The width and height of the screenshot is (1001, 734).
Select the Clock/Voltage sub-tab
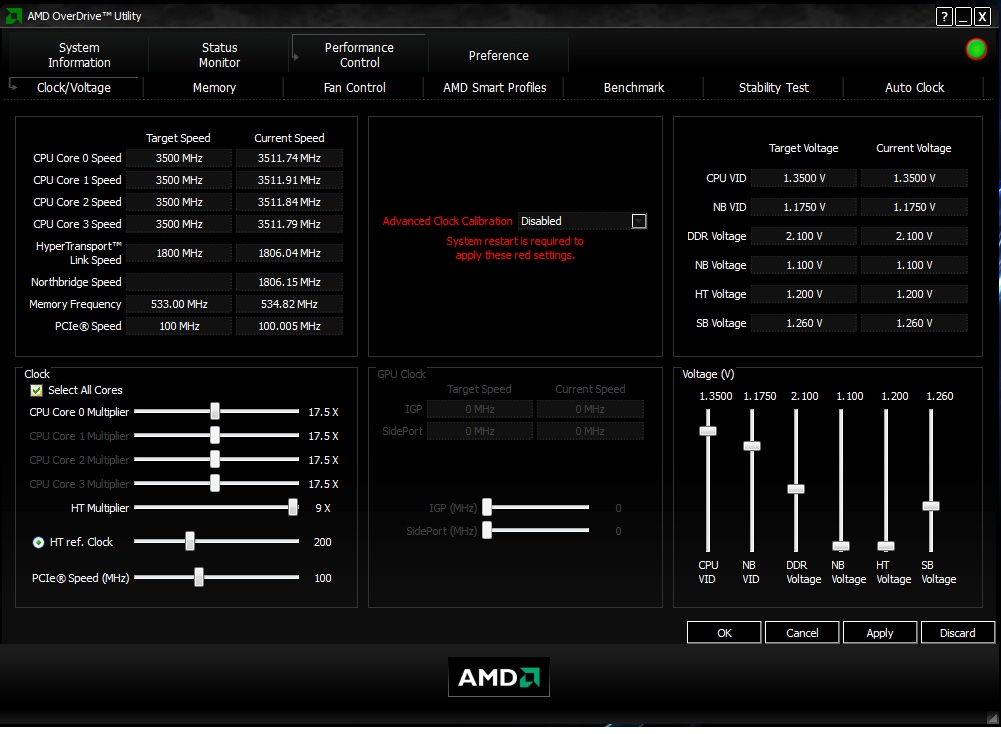(74, 87)
